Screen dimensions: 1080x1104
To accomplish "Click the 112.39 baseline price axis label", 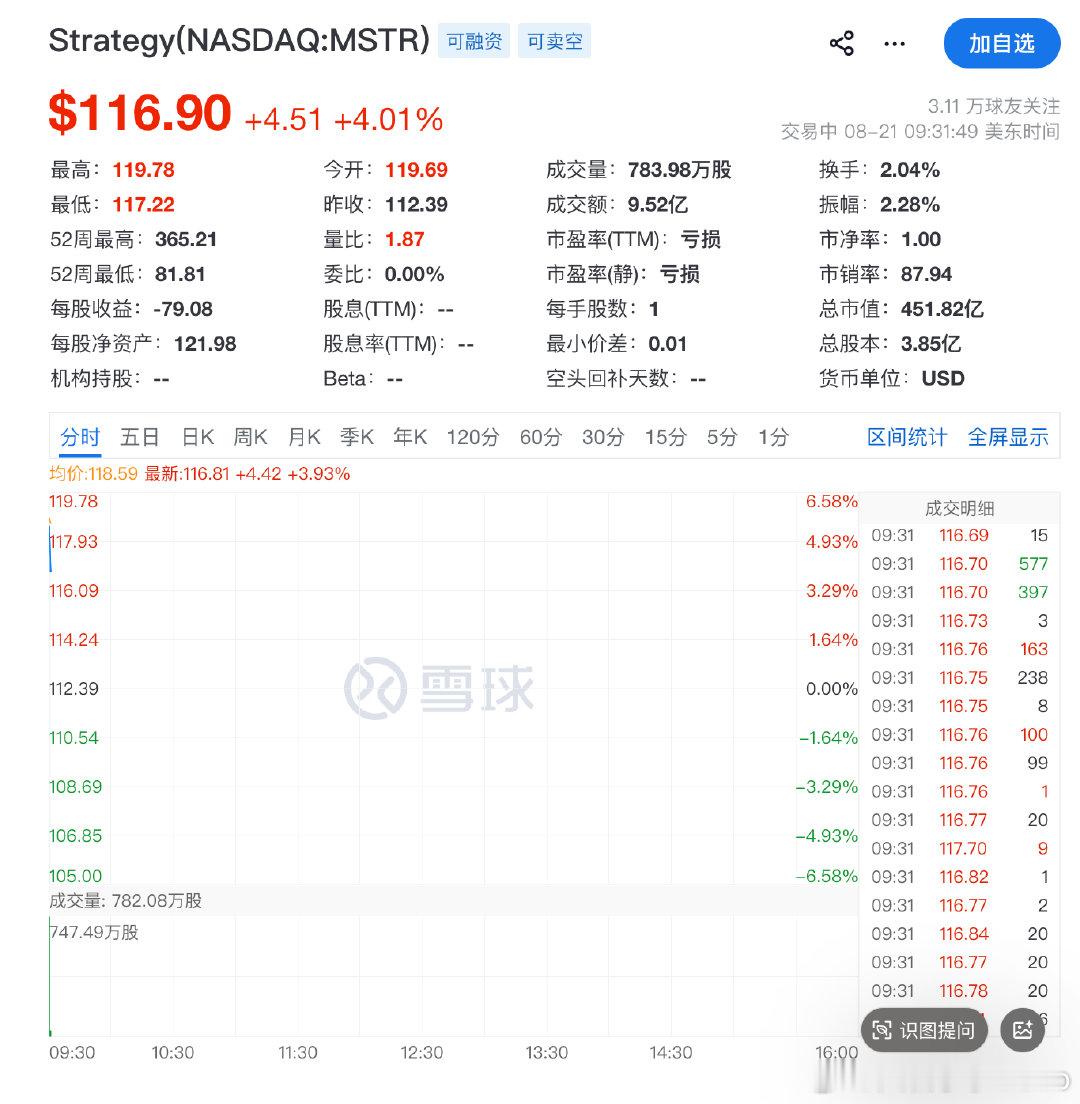I will 74,689.
